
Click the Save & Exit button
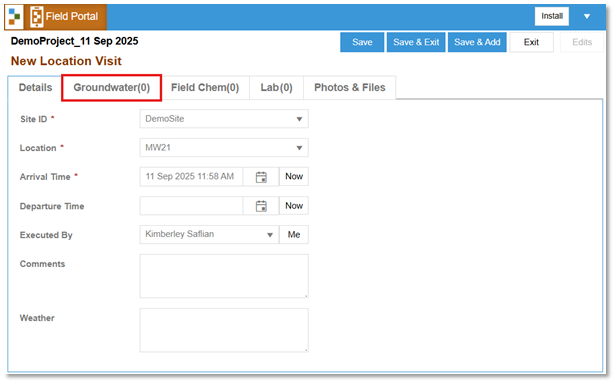tap(416, 42)
